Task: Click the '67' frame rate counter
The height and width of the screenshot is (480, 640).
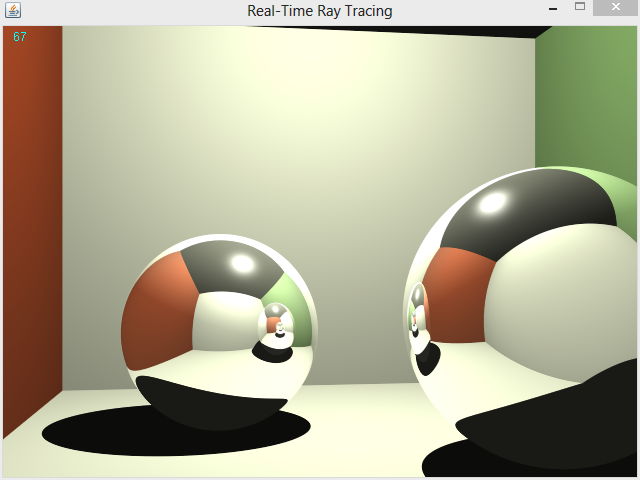Action: pyautogui.click(x=20, y=37)
